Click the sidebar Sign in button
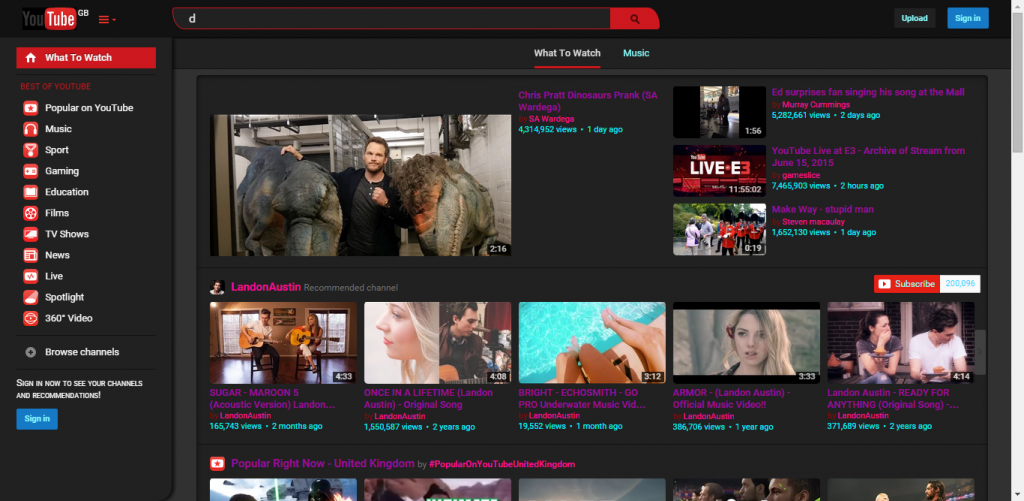The image size is (1024, 501). 37,419
